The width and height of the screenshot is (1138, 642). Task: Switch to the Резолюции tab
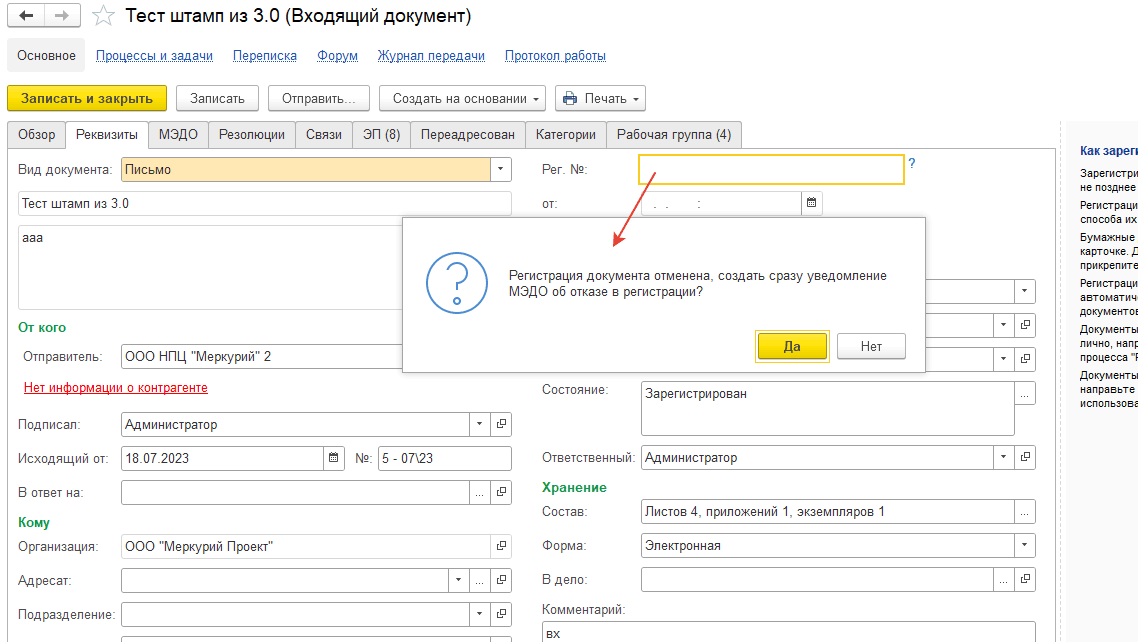click(x=252, y=135)
